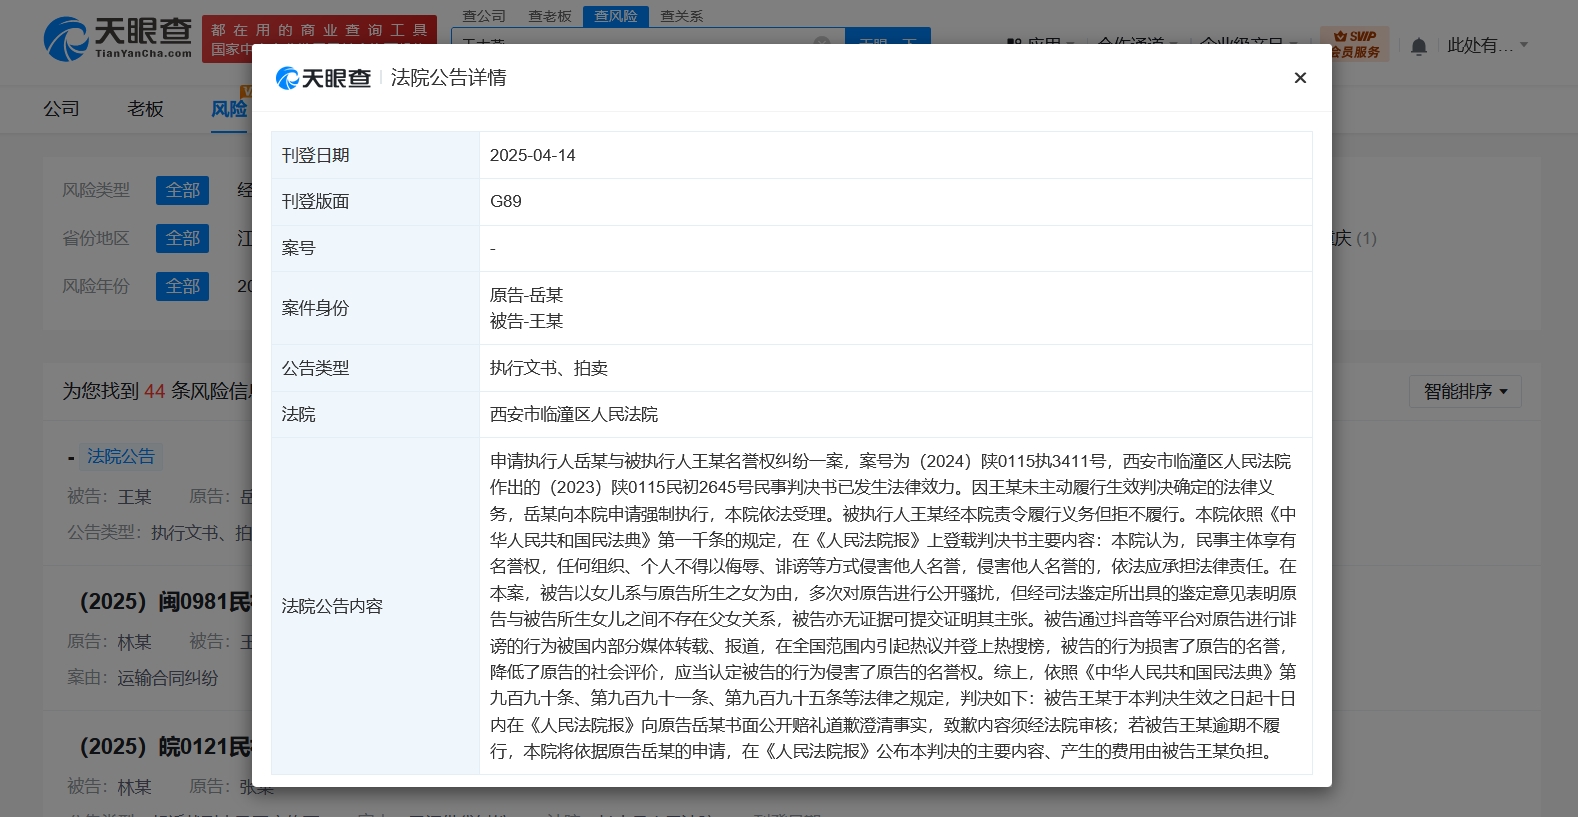Select the 查风险 search tab
1578x817 pixels.
click(616, 16)
